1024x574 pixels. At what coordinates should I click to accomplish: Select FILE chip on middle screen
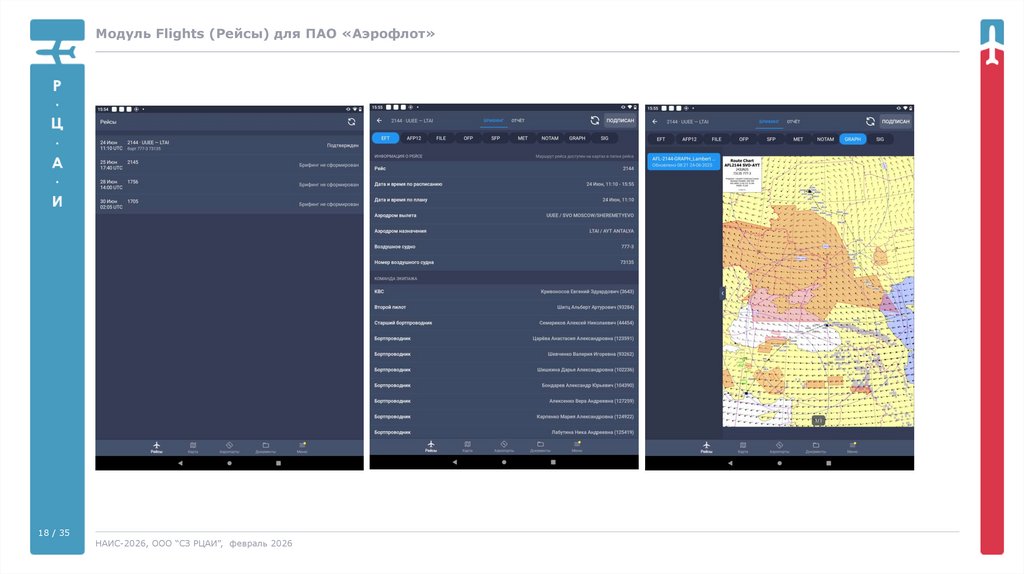(441, 138)
